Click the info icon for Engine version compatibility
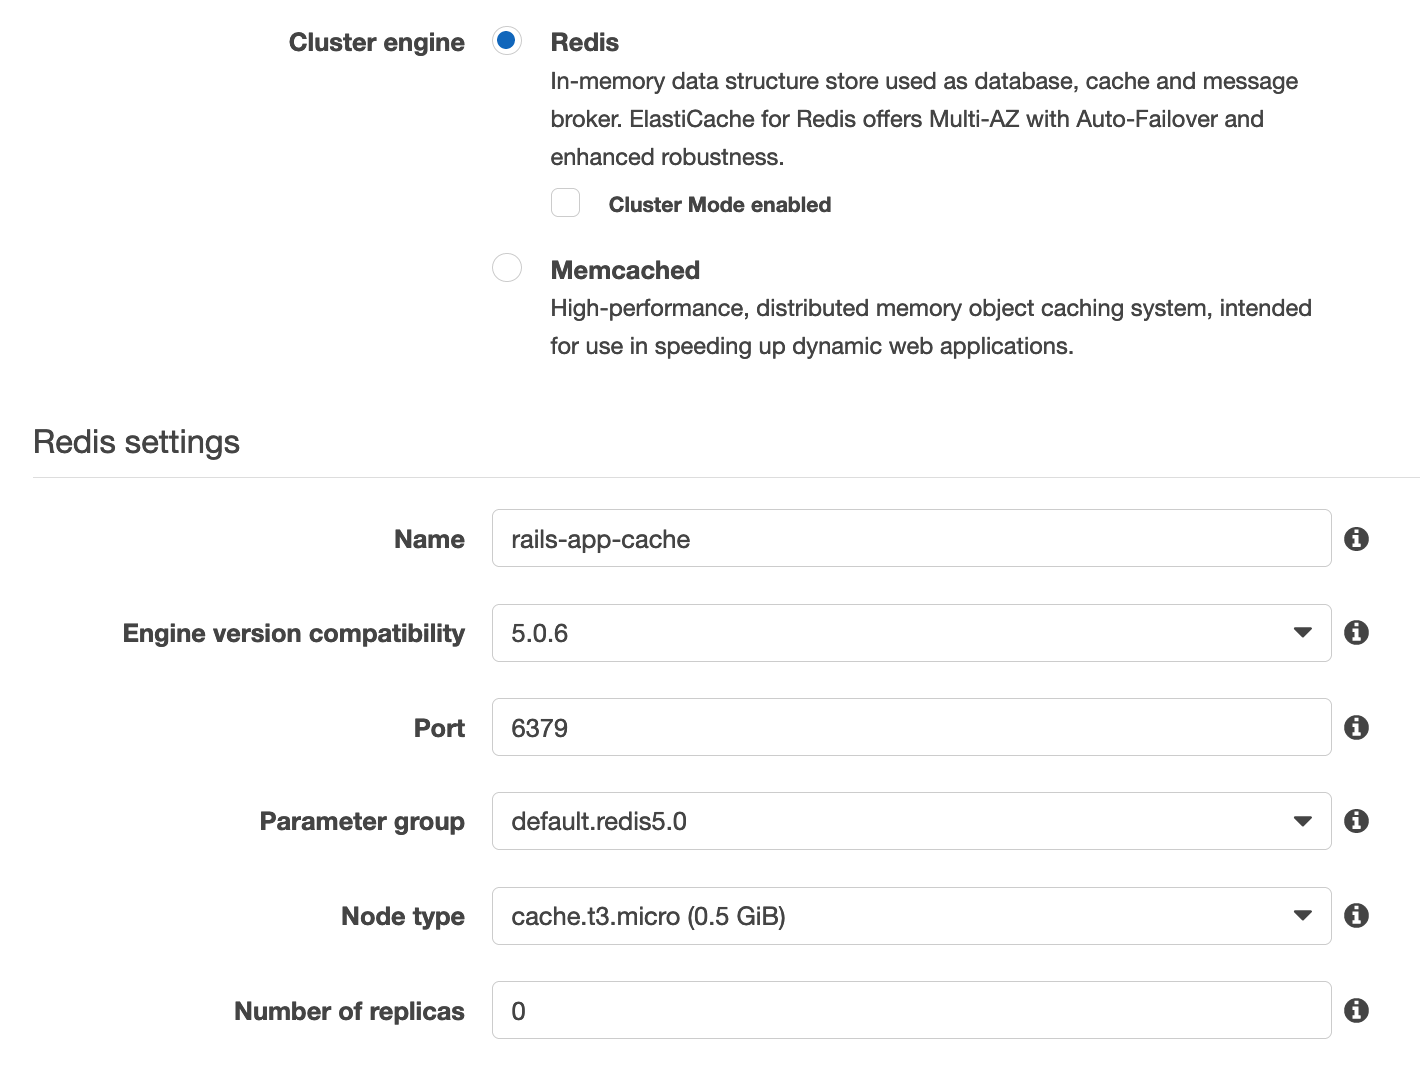The image size is (1420, 1080). [1356, 632]
